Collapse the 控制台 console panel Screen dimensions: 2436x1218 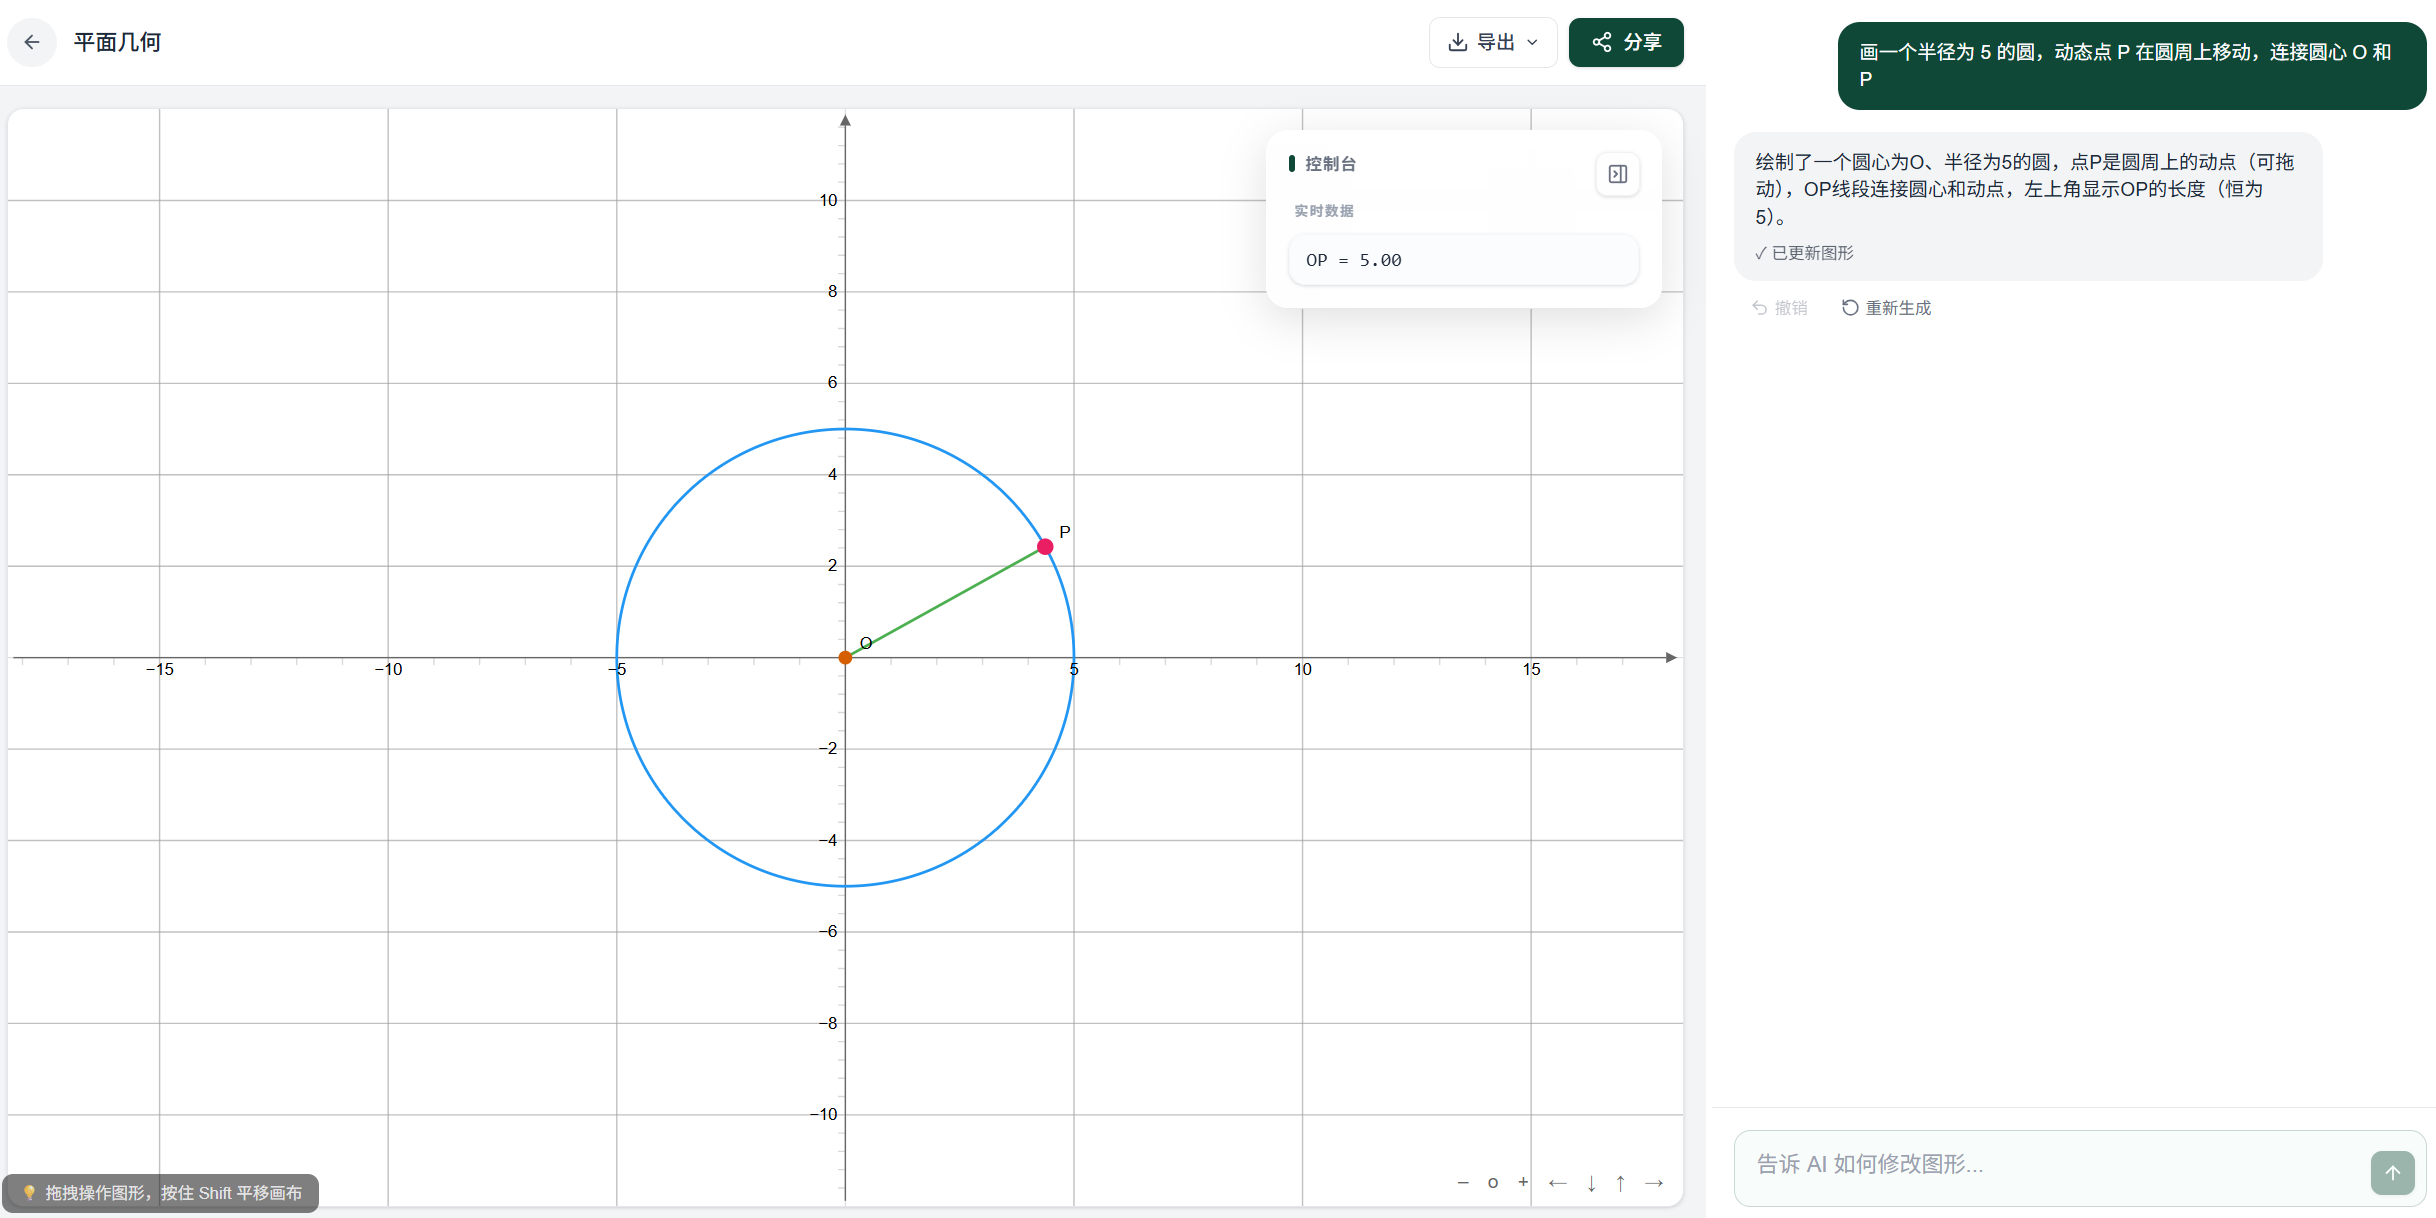(1617, 174)
